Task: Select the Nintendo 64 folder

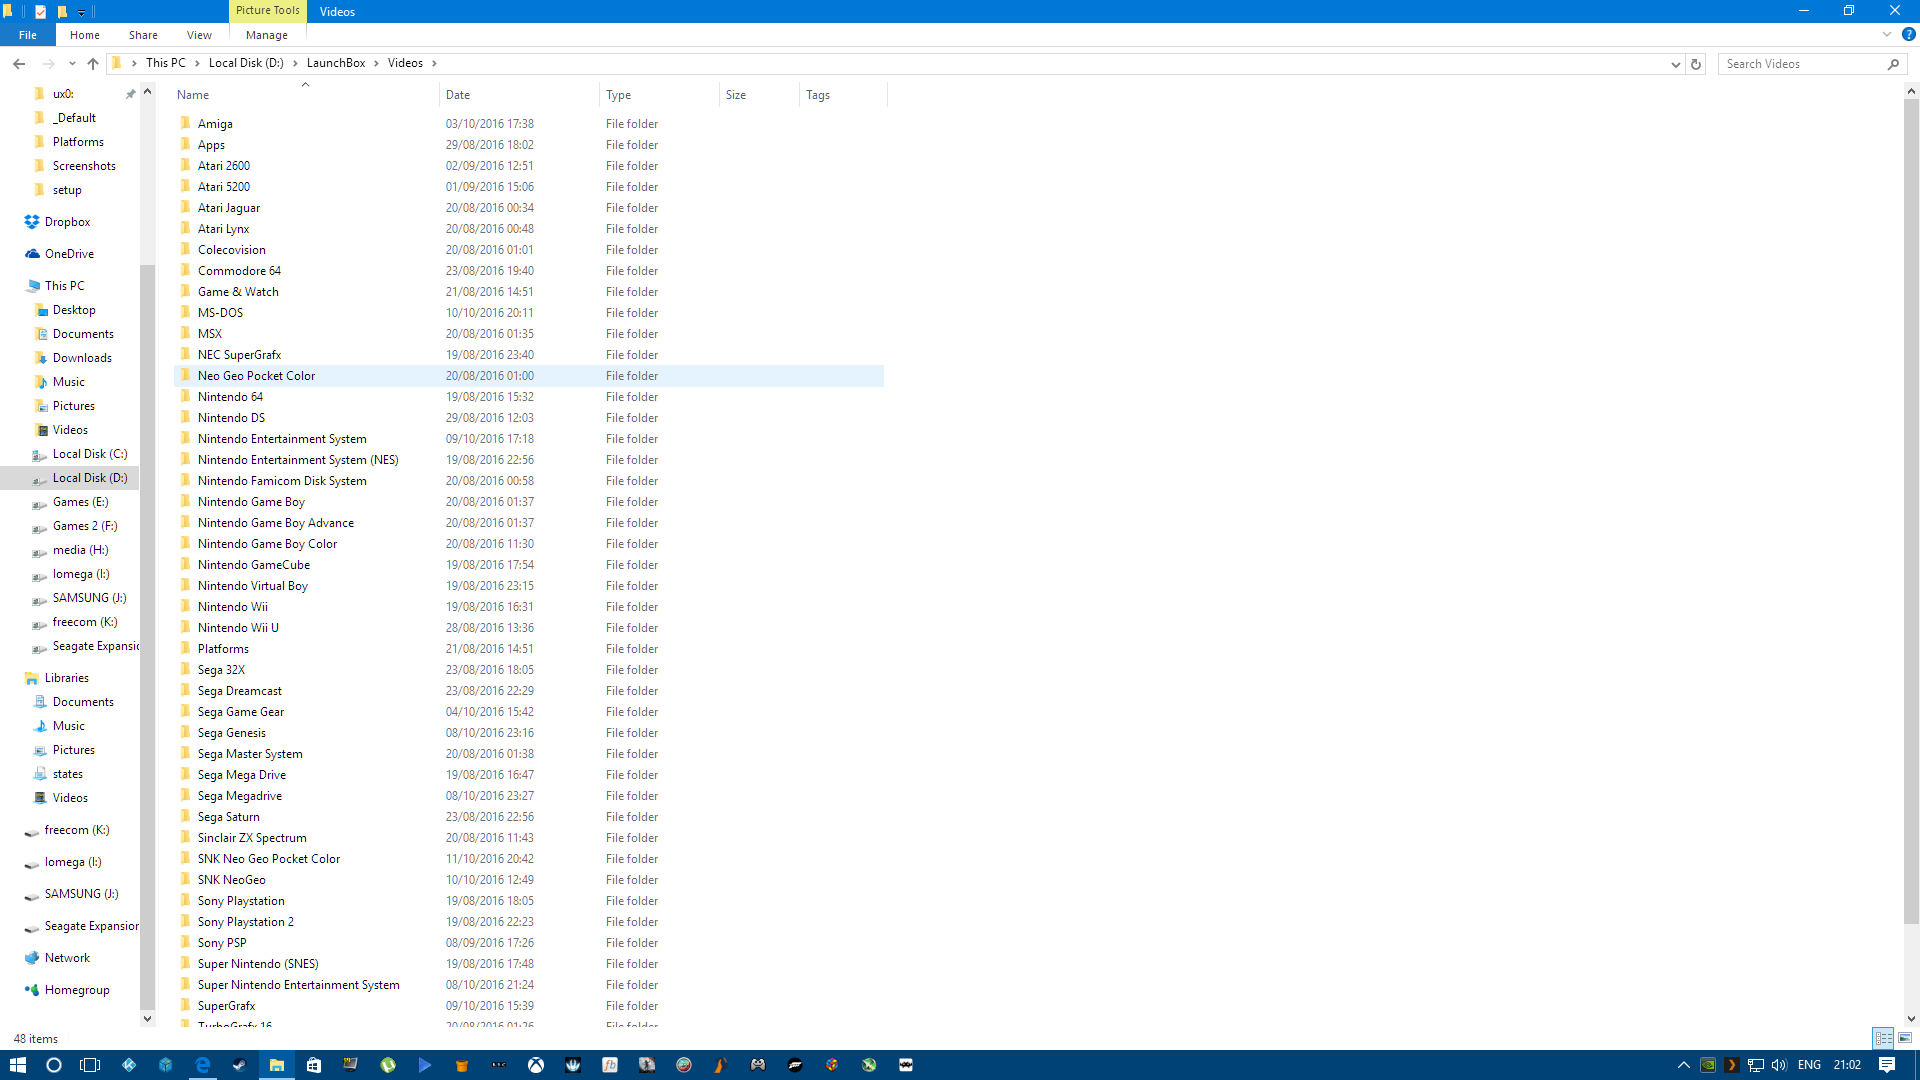Action: [229, 396]
